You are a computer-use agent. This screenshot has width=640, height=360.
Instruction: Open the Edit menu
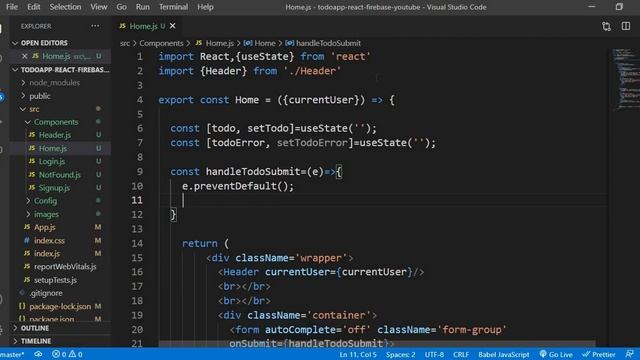(33, 7)
